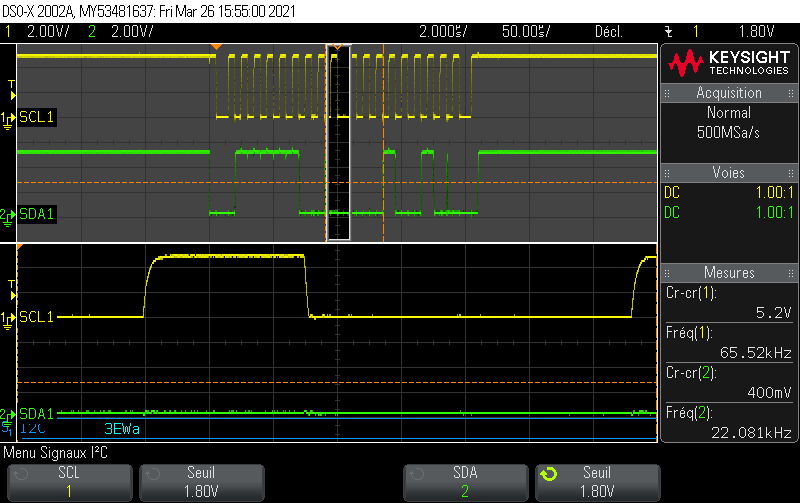
Task: Click the channel 1 ground marker in lower view
Action: pos(11,317)
